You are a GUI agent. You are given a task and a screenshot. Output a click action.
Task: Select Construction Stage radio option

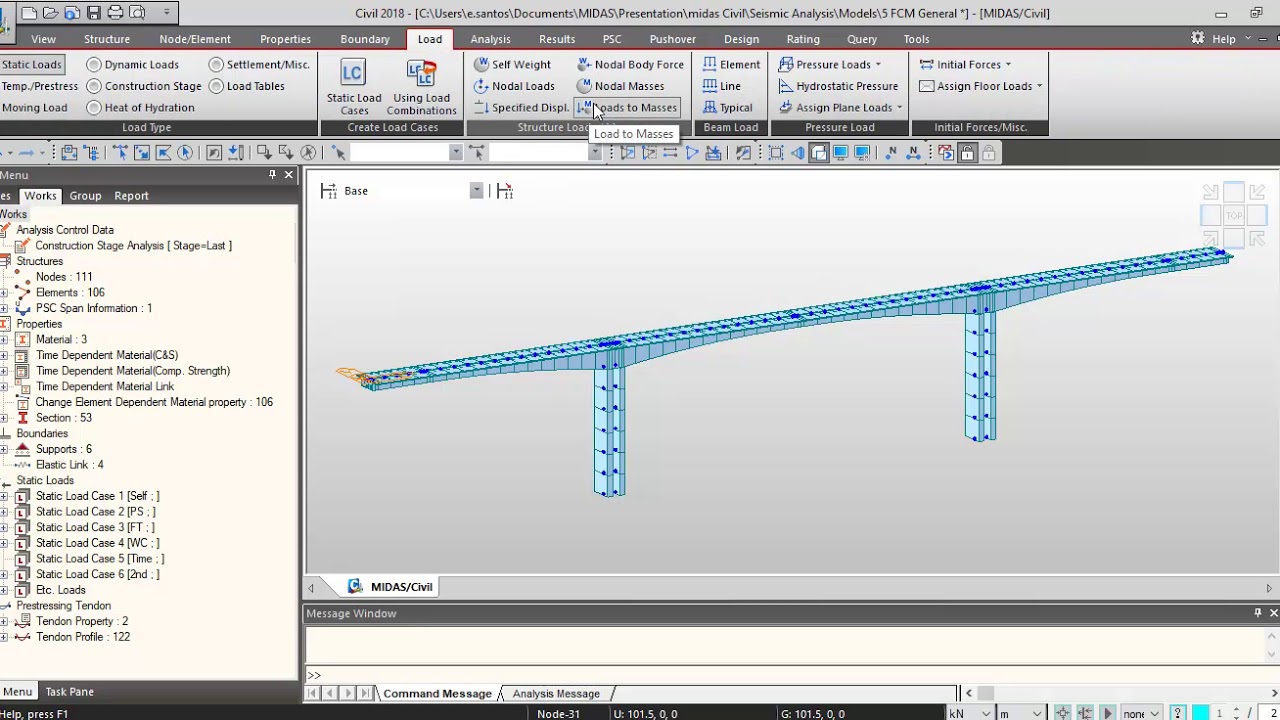click(144, 86)
